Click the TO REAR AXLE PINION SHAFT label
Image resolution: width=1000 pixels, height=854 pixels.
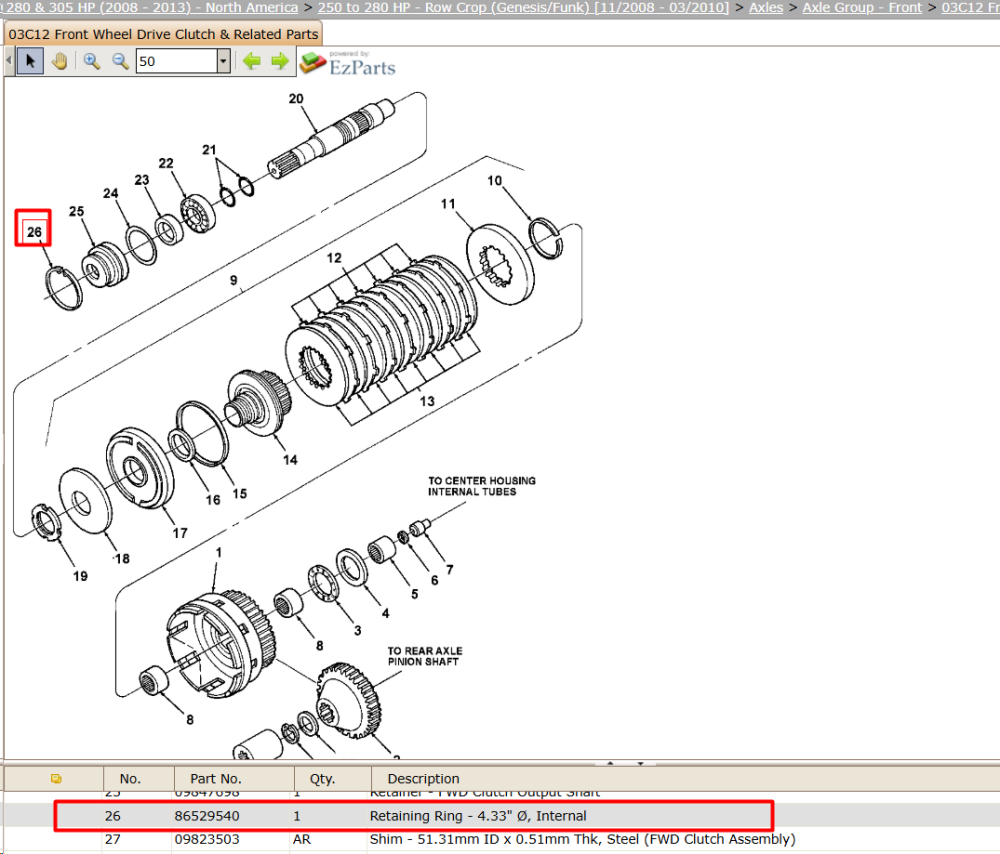tap(425, 656)
